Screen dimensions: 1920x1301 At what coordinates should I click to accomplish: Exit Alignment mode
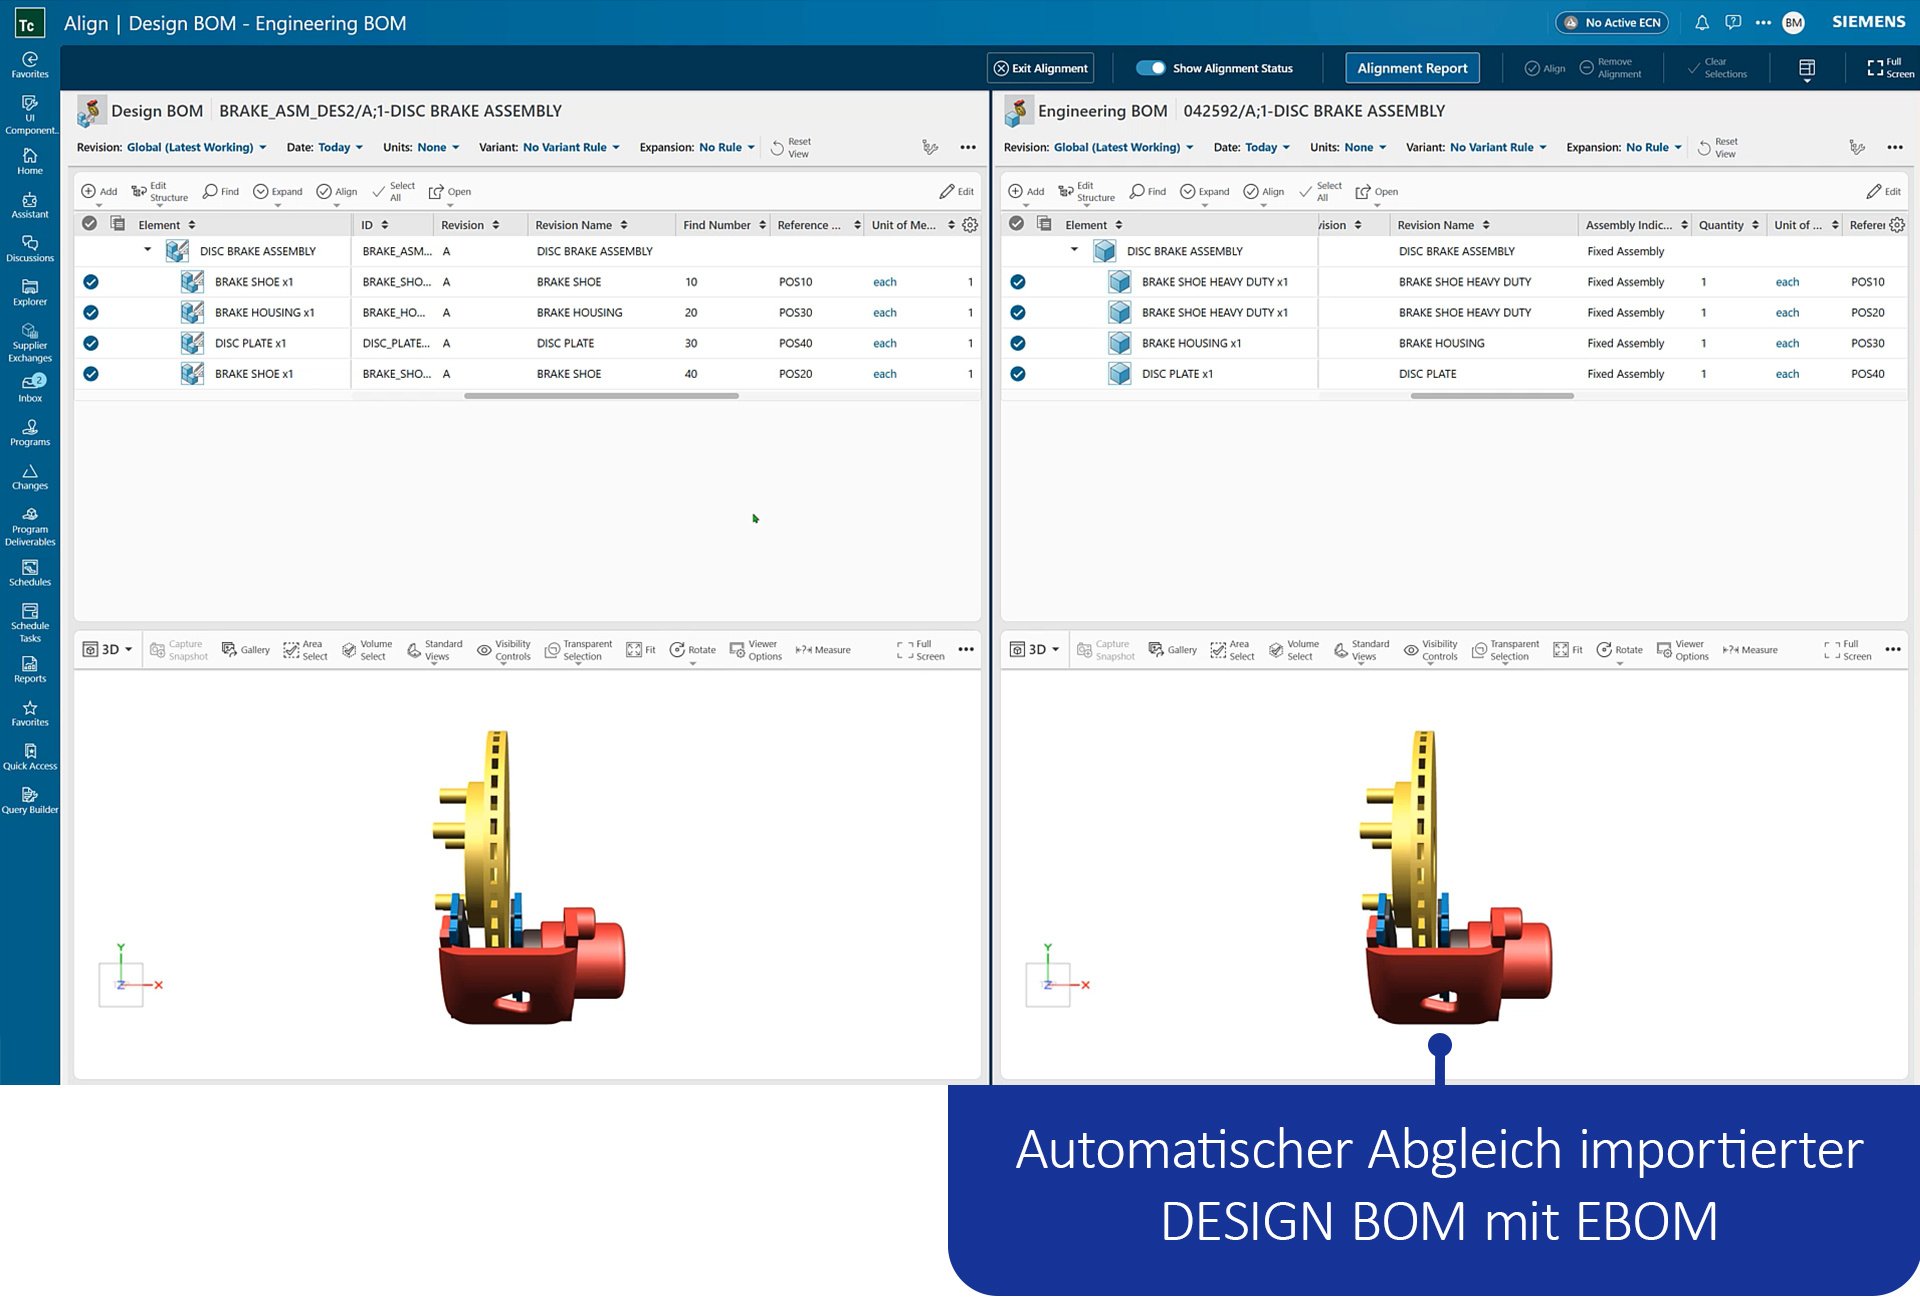pyautogui.click(x=1040, y=67)
